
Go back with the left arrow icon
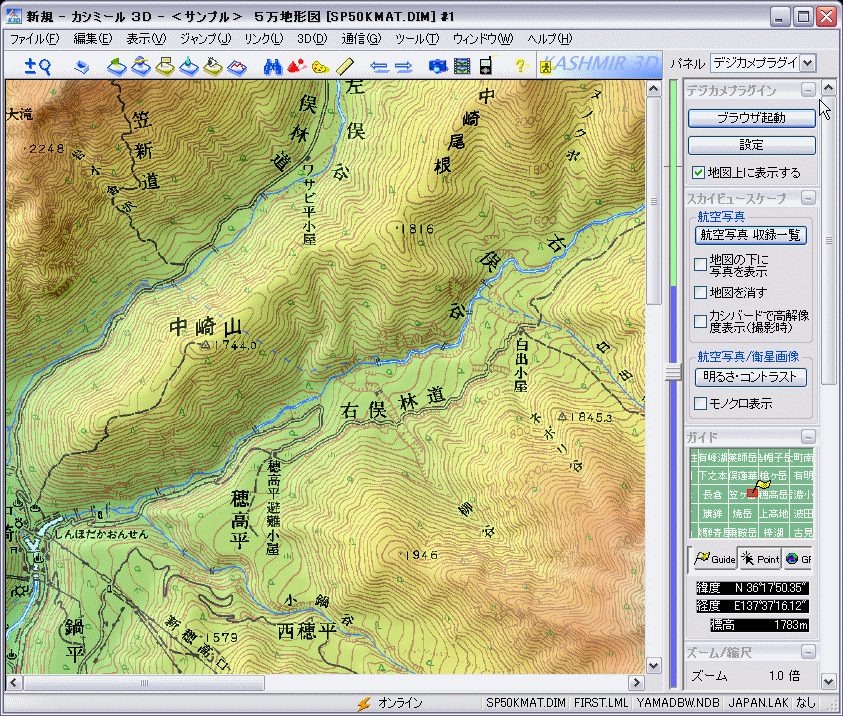point(380,67)
